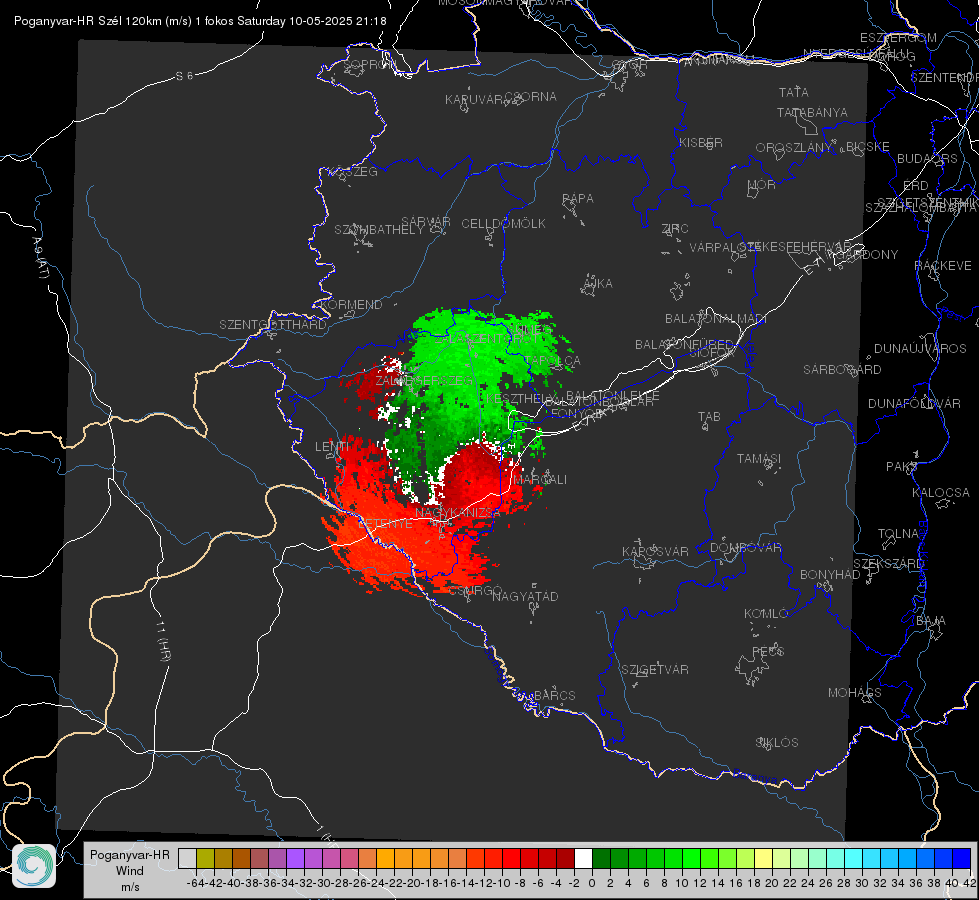Click the '-64' legend value

(x=196, y=883)
